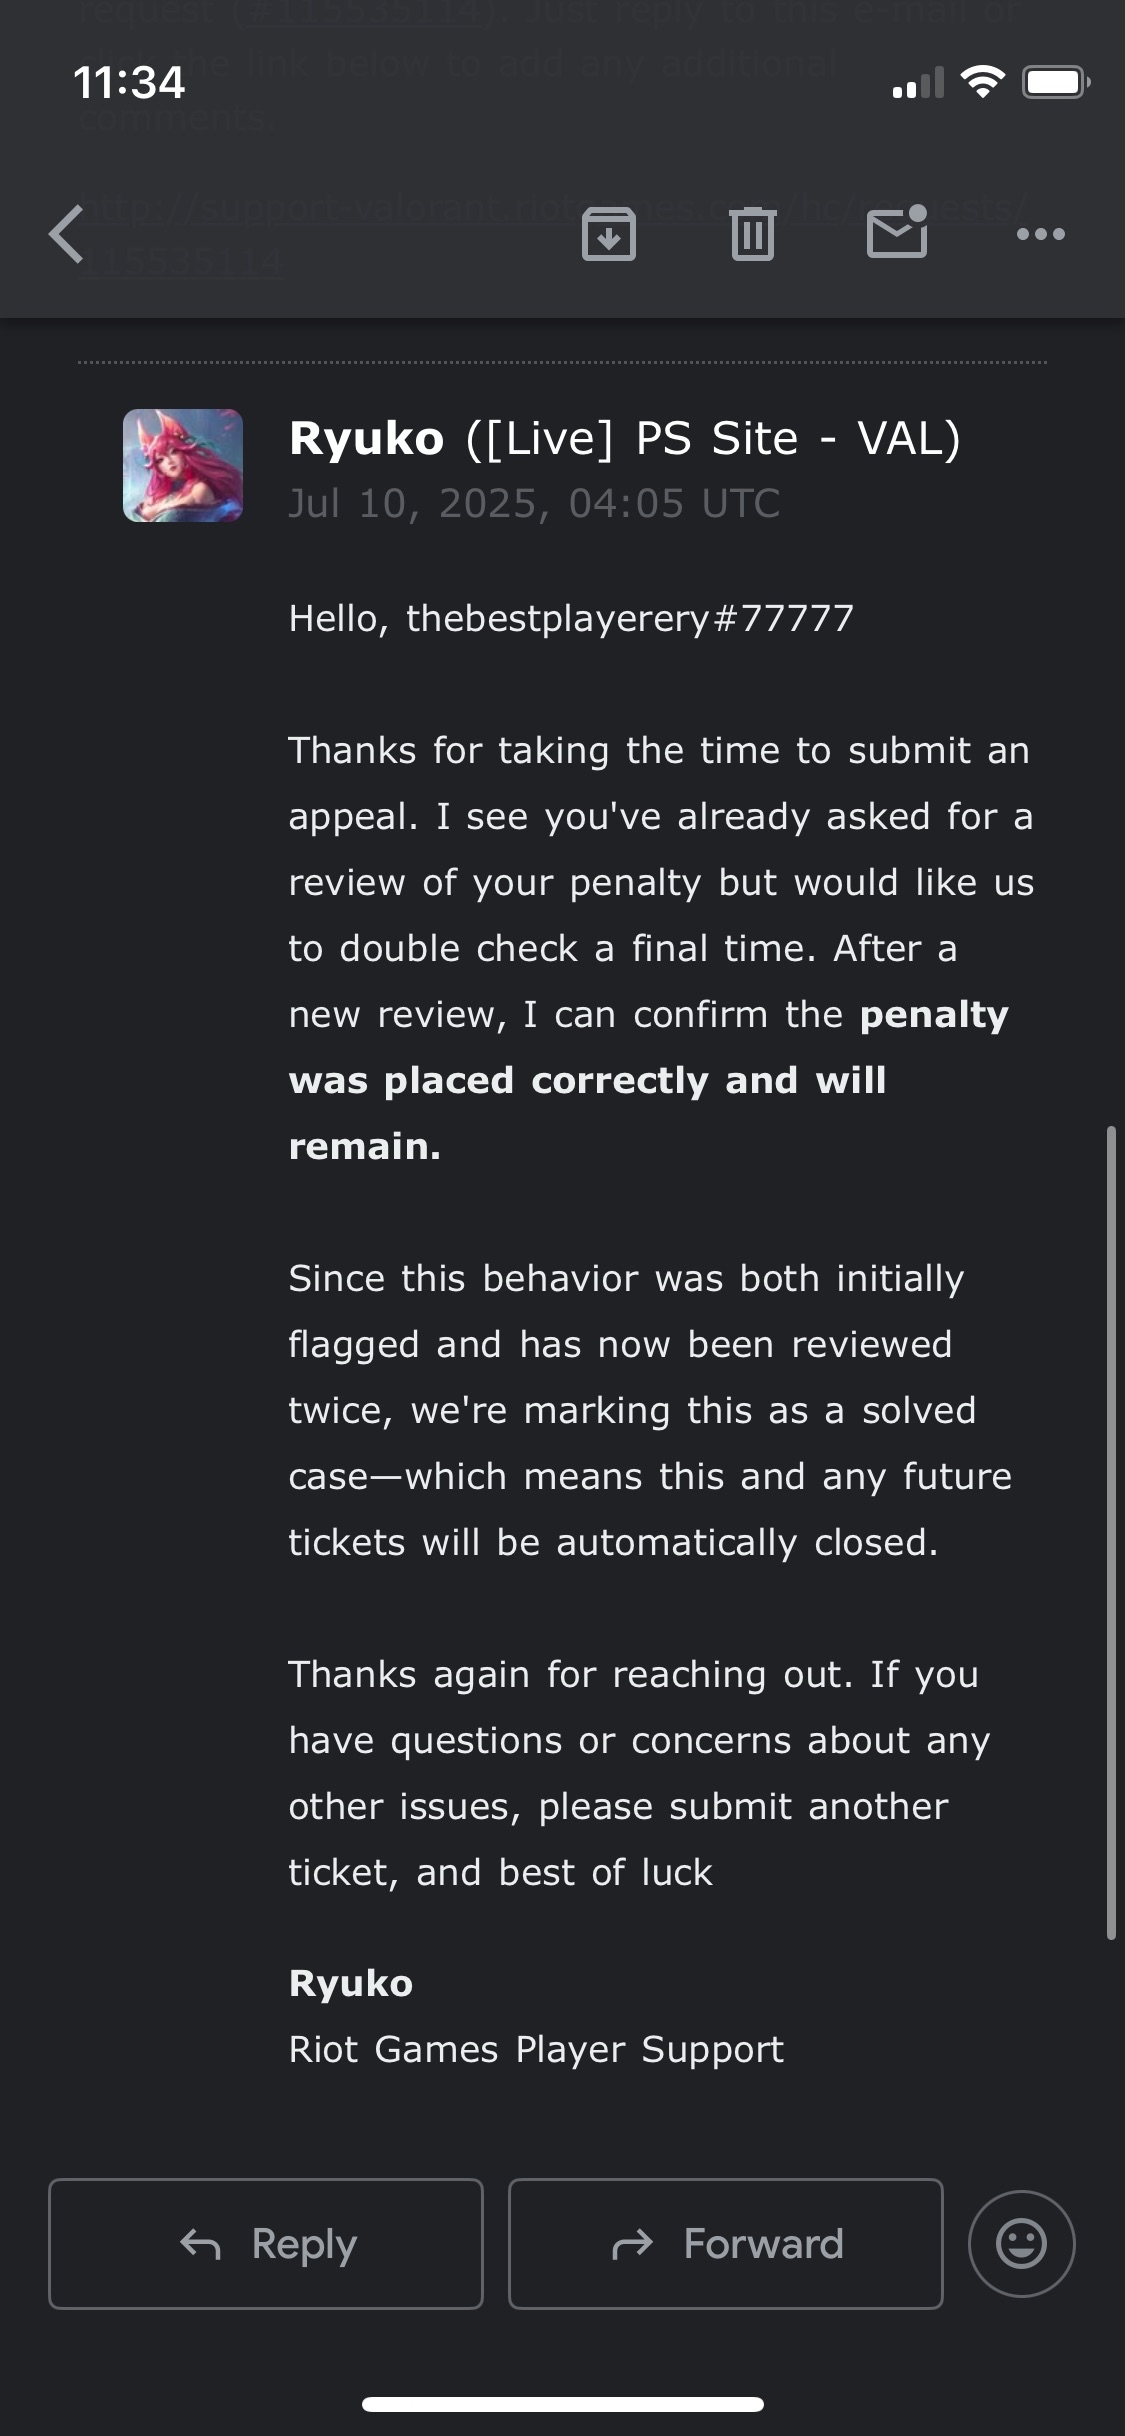
Task: Tap Ryuko's avatar picture
Action: click(183, 465)
